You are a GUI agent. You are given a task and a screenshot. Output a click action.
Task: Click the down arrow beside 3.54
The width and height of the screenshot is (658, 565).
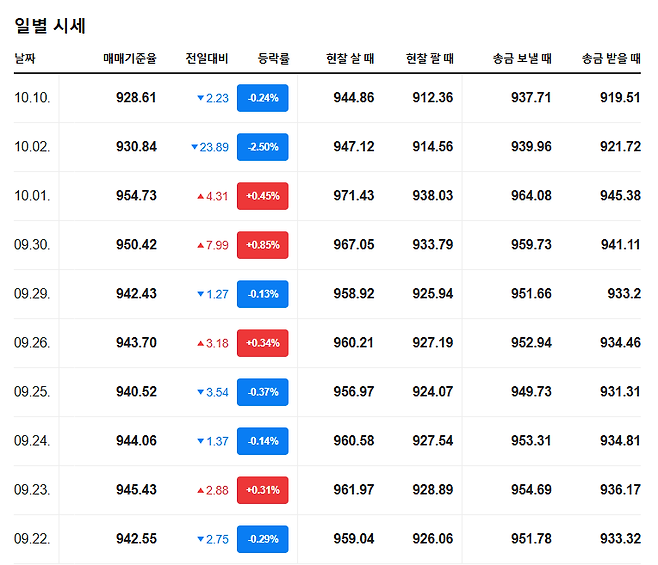201,392
